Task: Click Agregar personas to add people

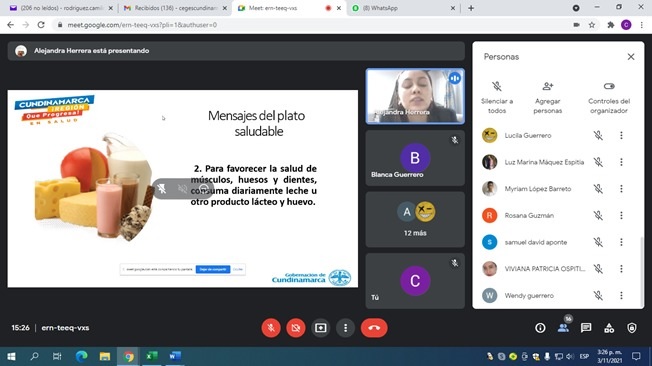Action: 548,97
